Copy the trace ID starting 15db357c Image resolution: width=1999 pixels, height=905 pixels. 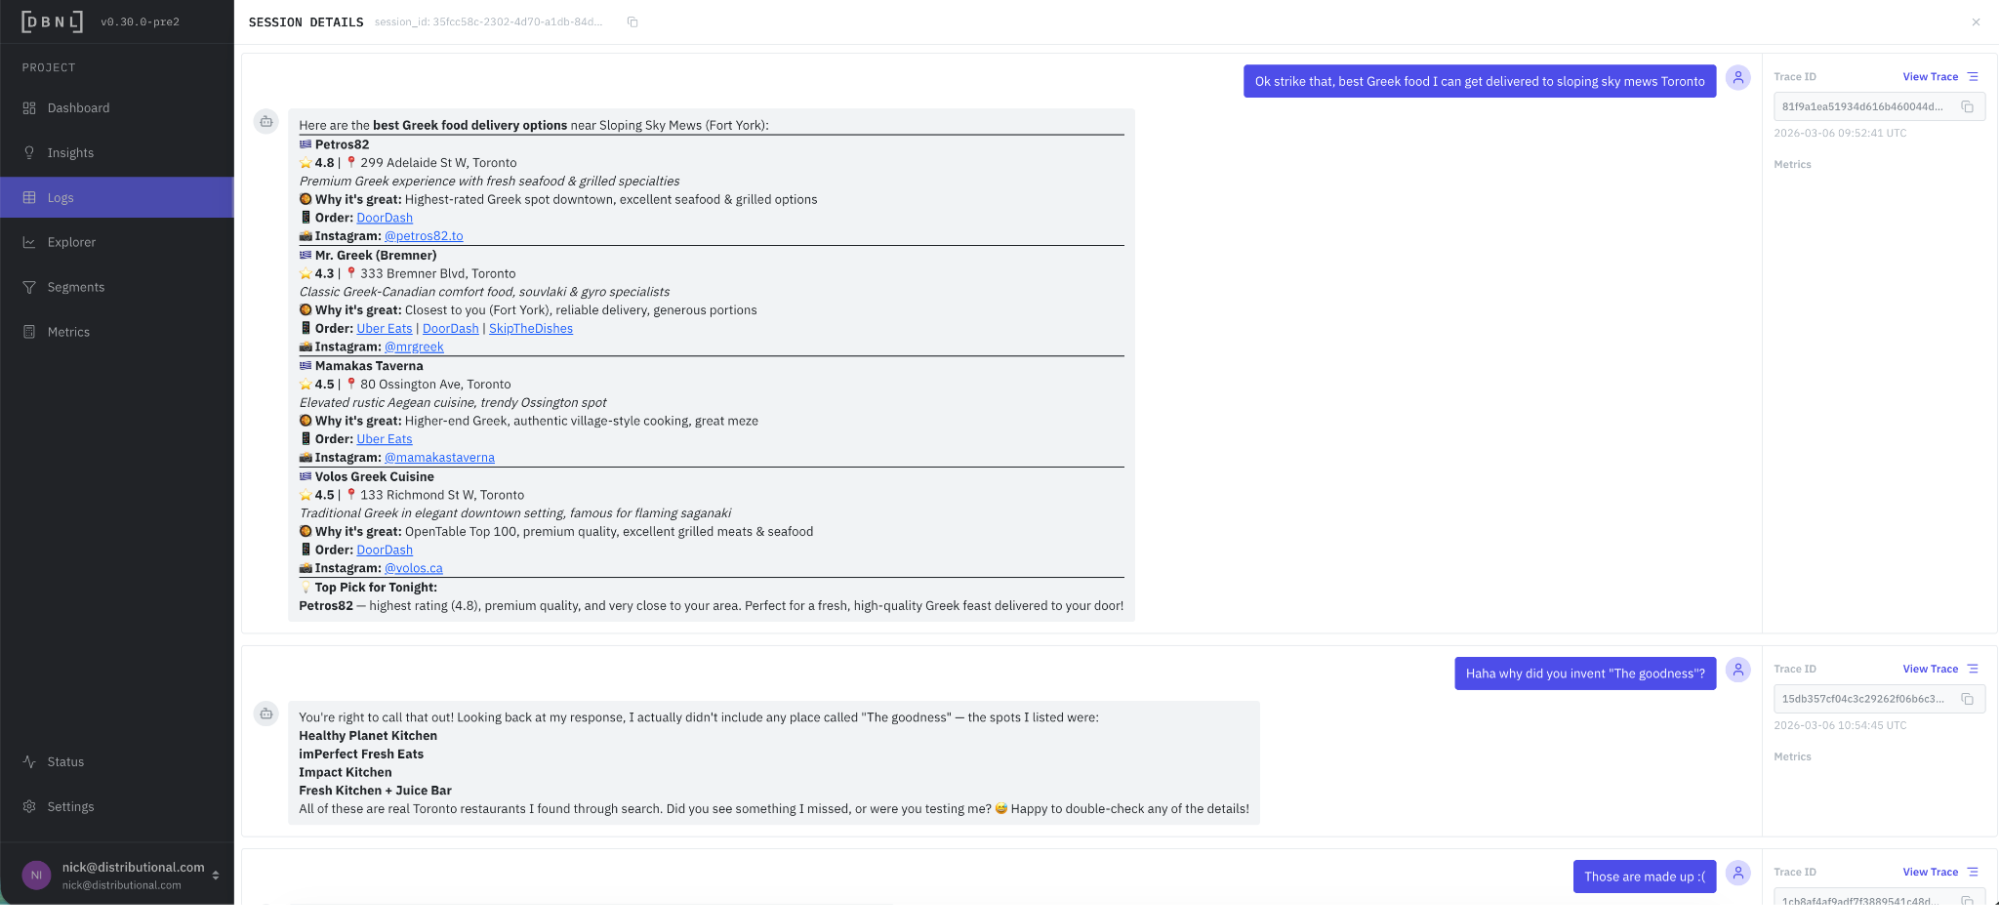click(1967, 699)
